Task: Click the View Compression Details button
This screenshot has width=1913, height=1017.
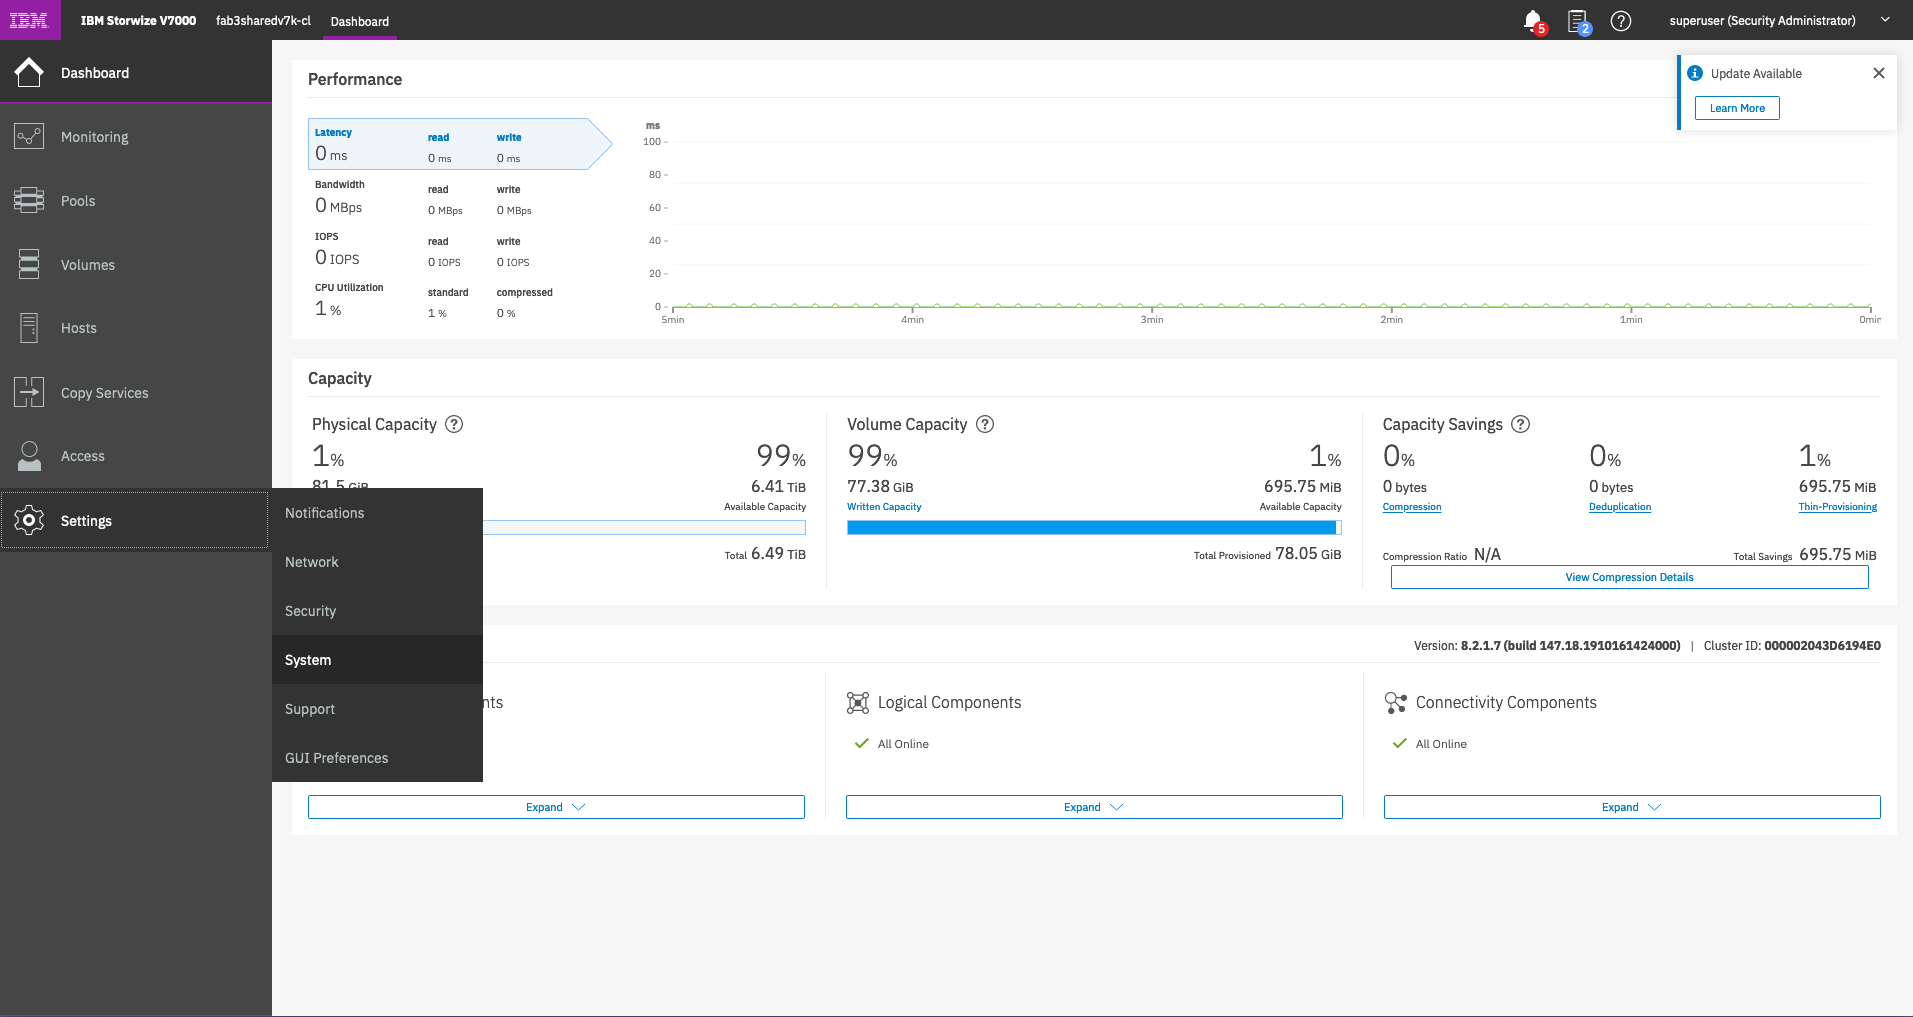Action: [1629, 577]
